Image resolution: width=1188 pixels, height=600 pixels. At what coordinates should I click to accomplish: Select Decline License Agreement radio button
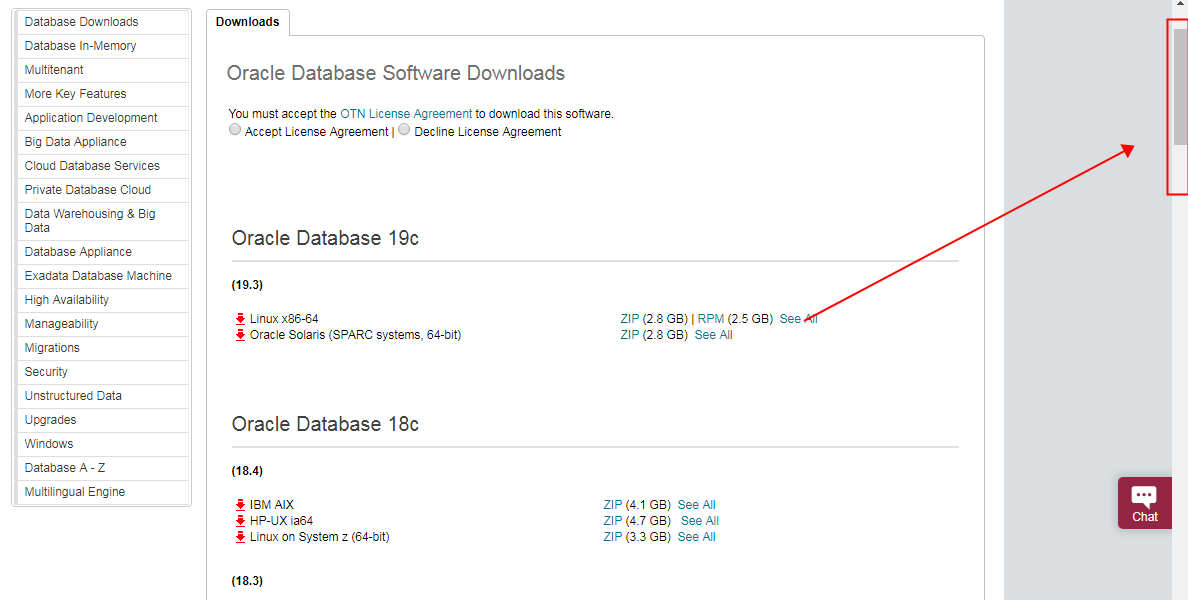(x=405, y=130)
